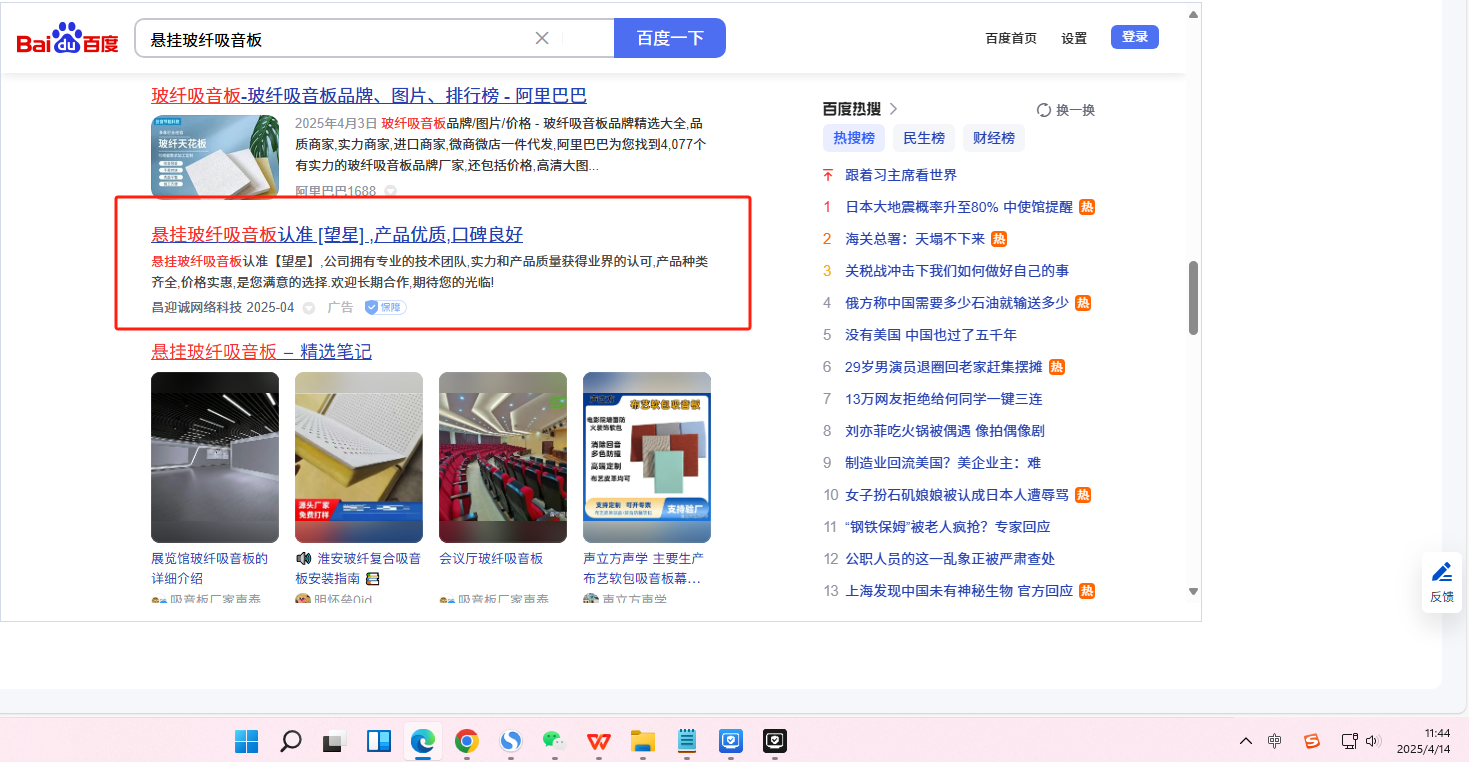Open WeChat from the taskbar
Screen dimensions: 1469x762
coord(553,741)
